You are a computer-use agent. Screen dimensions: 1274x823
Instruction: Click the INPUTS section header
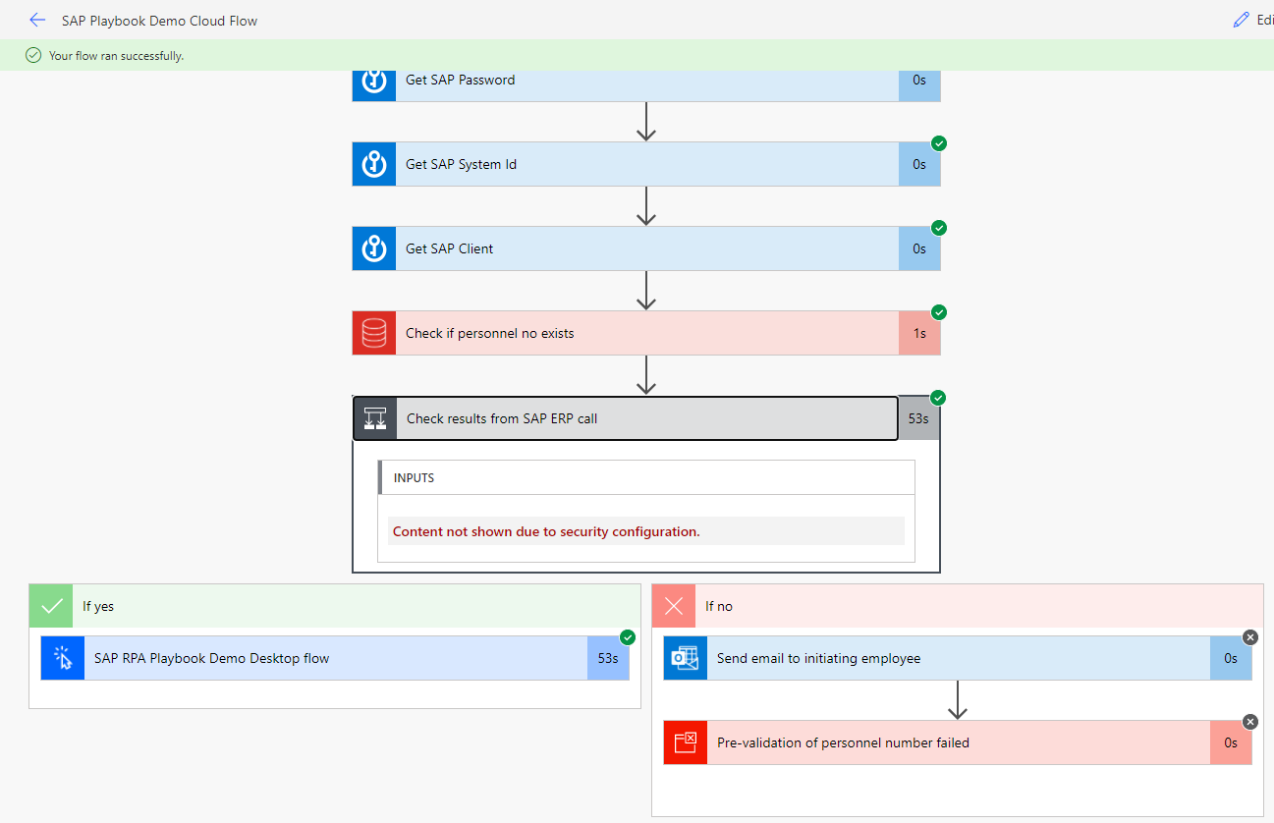coord(646,478)
